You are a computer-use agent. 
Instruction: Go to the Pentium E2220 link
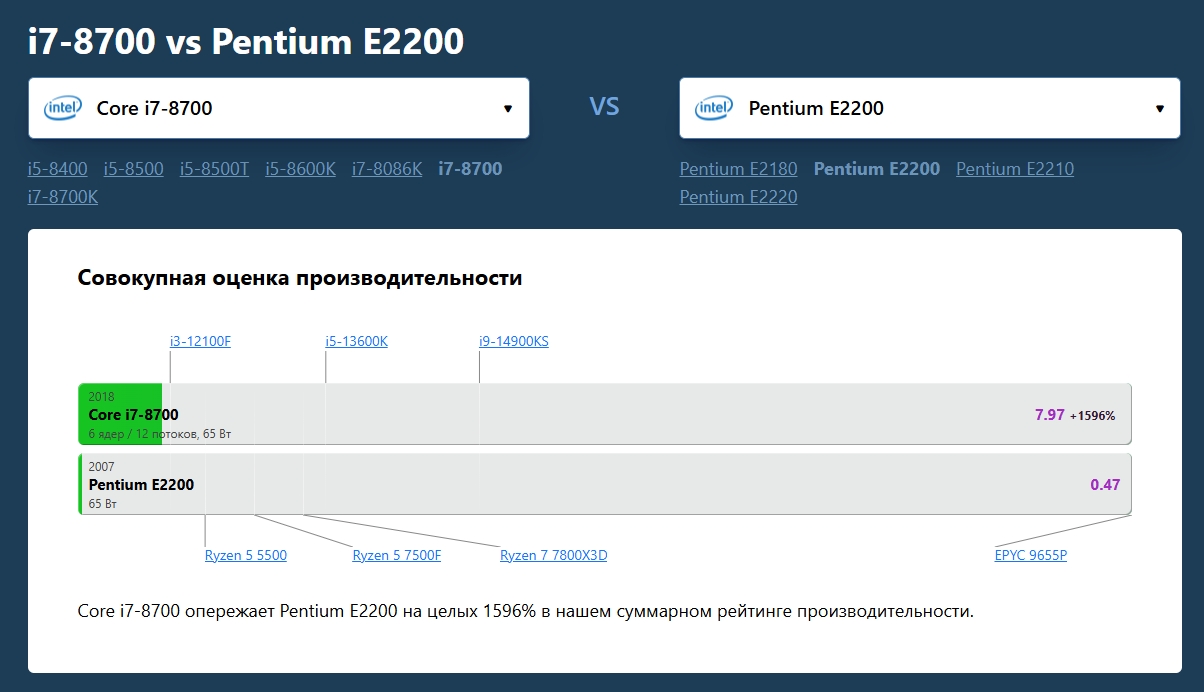739,197
